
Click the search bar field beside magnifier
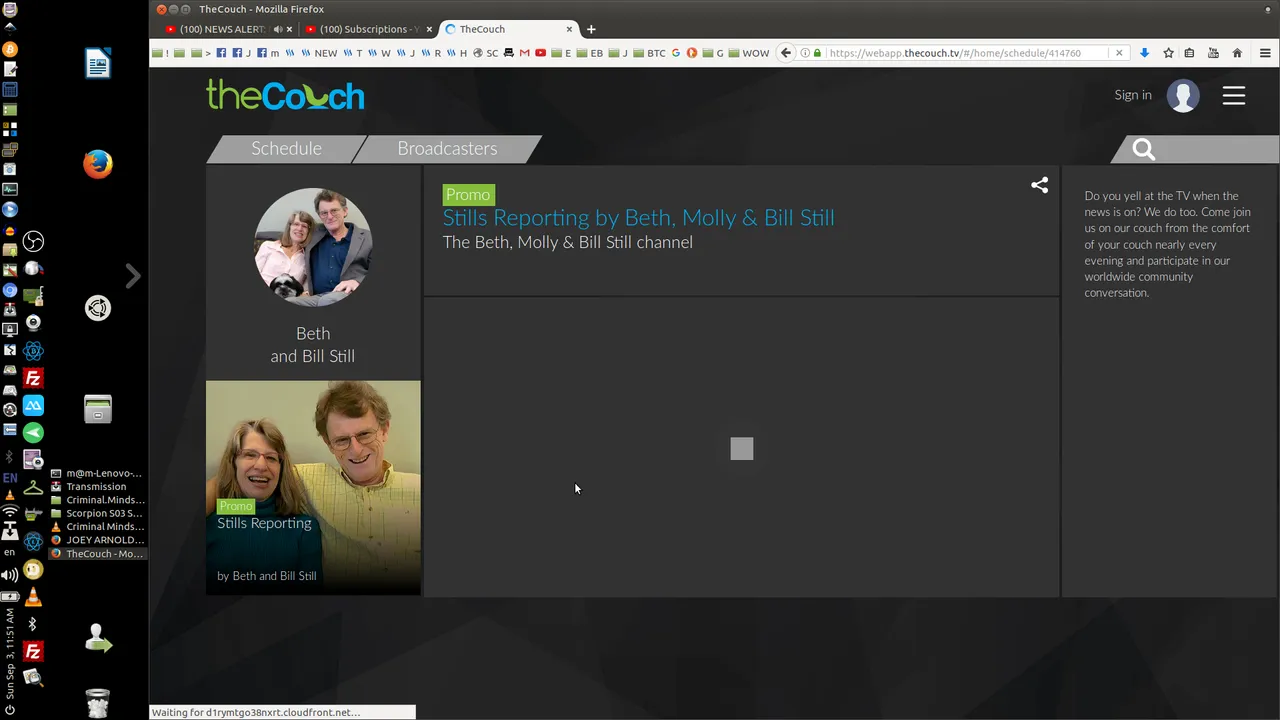coord(1220,149)
